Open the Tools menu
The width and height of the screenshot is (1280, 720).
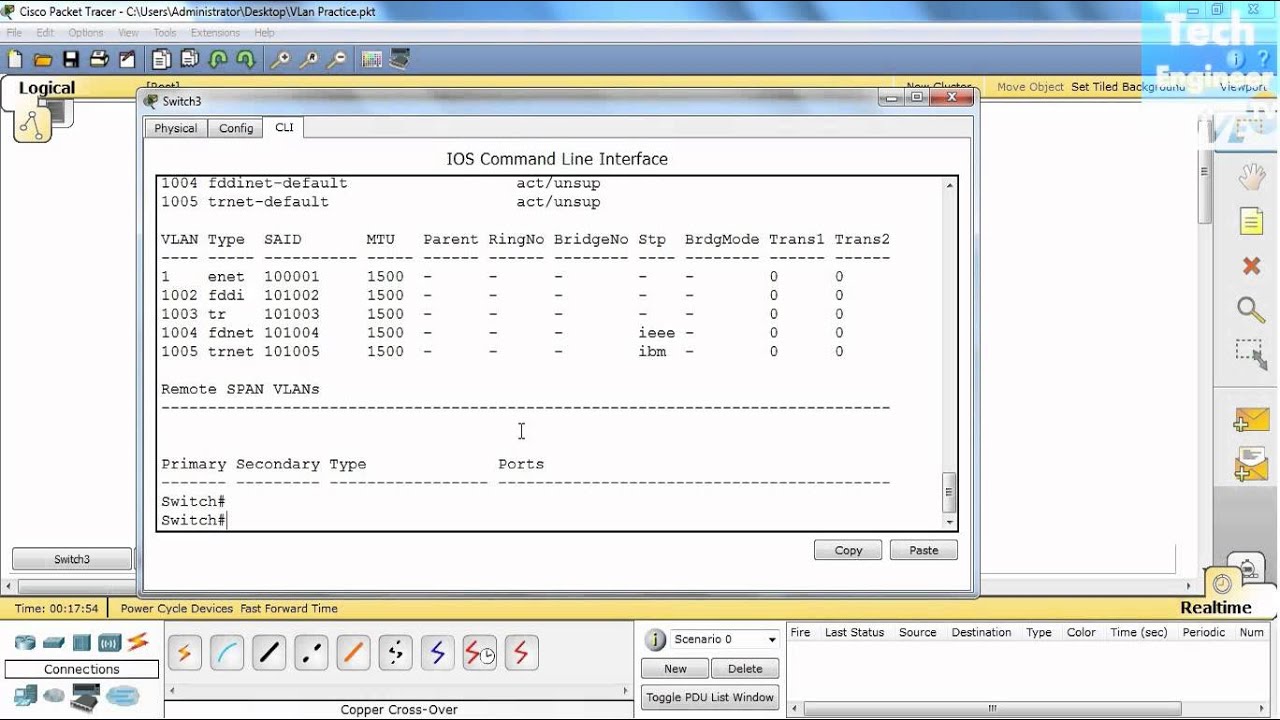point(165,33)
